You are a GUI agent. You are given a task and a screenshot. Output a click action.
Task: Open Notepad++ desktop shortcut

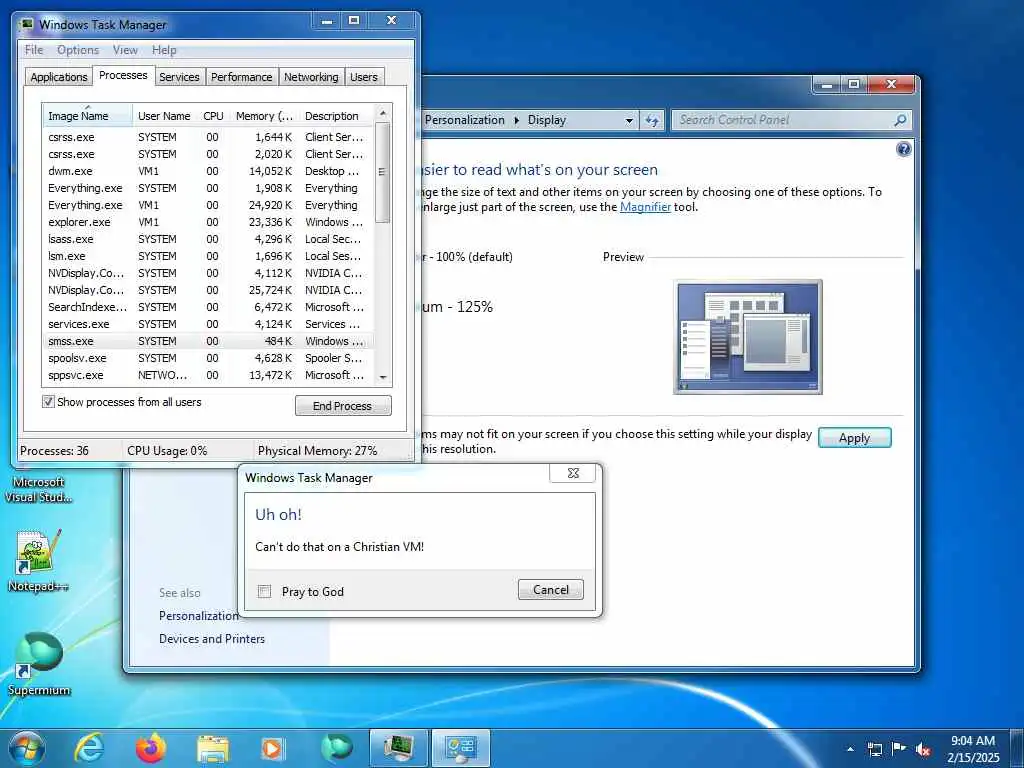[x=38, y=562]
